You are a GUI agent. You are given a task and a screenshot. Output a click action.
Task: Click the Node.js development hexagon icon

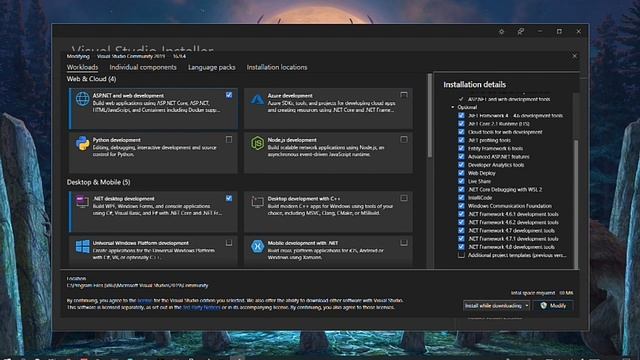[258, 143]
